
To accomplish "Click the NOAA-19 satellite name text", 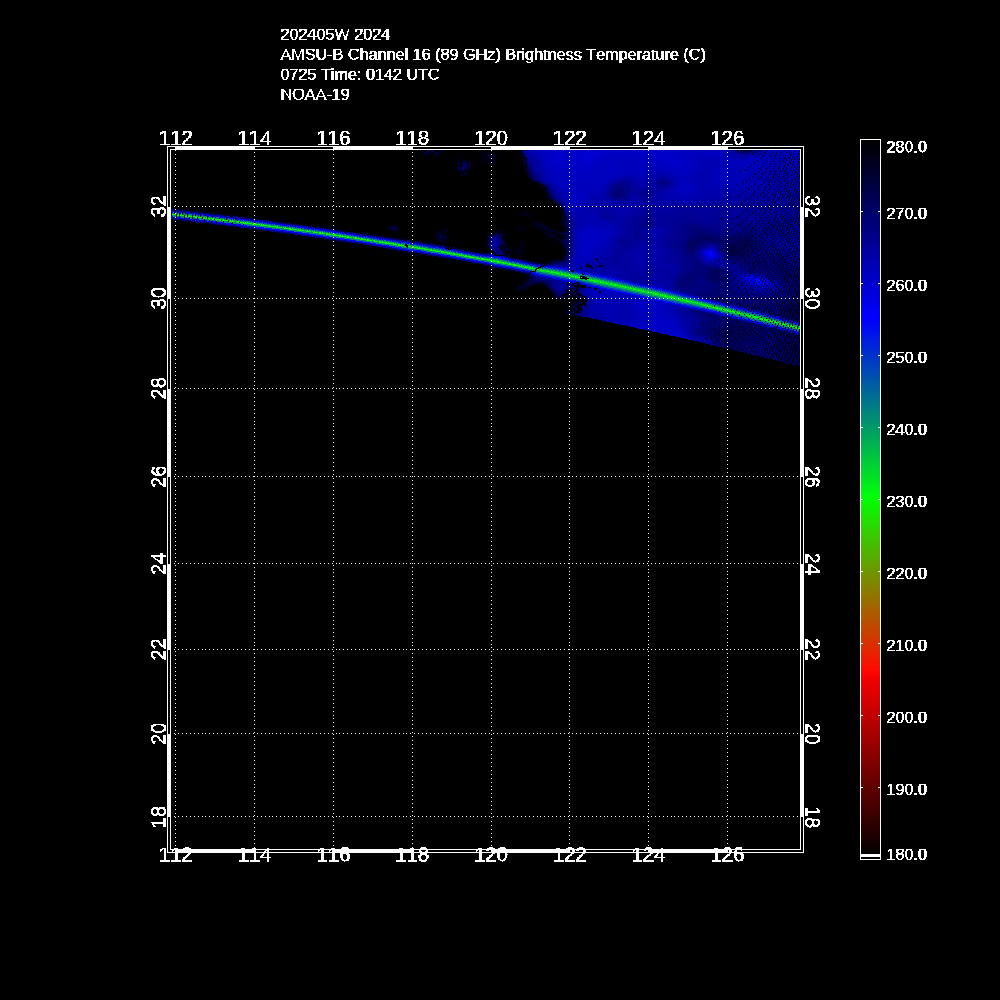I will [315, 95].
